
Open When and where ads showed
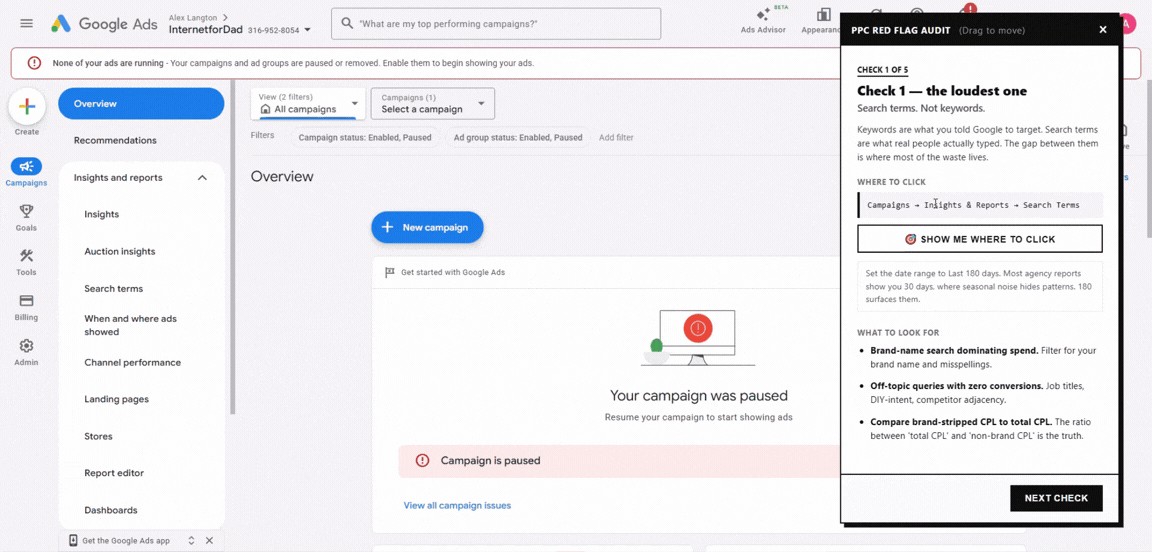pos(131,326)
